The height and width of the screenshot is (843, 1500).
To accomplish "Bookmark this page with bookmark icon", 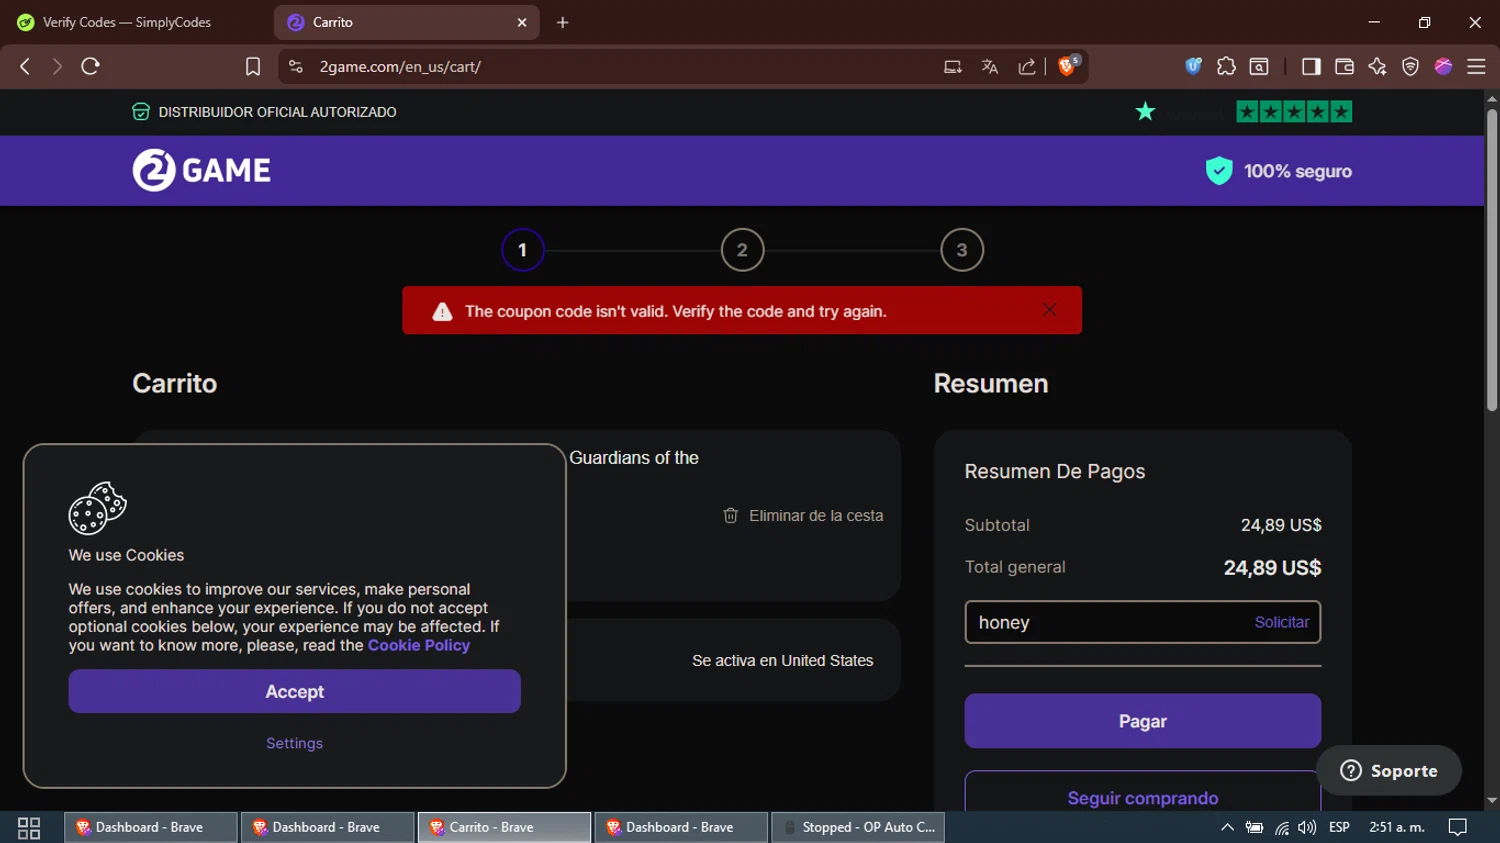I will [x=253, y=66].
